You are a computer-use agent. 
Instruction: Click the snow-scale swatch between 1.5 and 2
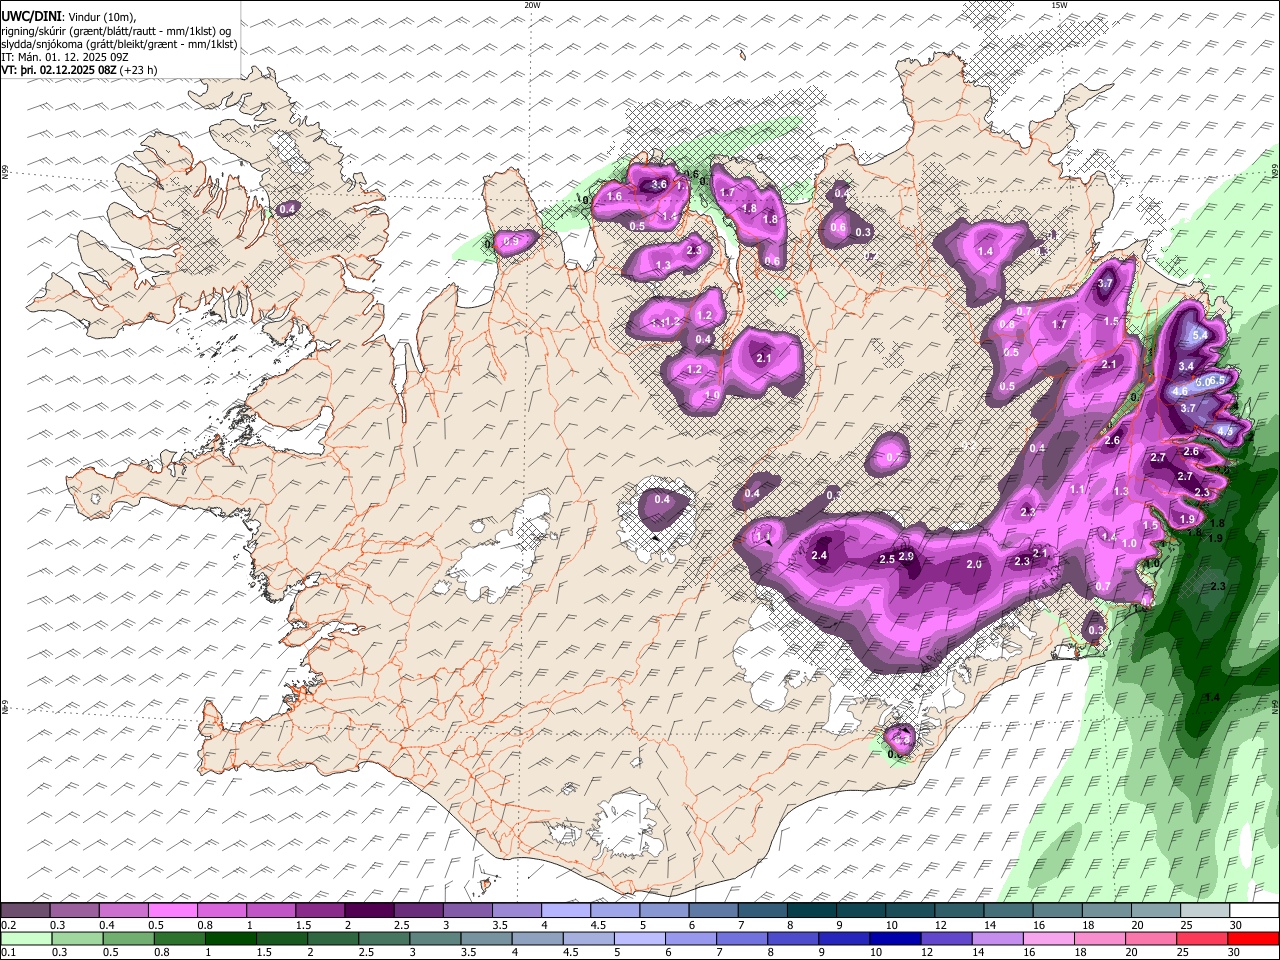click(319, 911)
